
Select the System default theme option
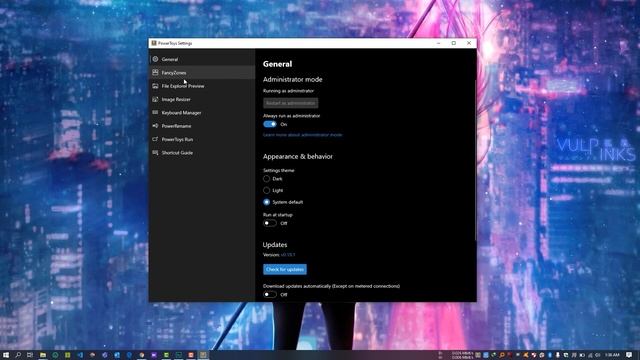(x=267, y=202)
